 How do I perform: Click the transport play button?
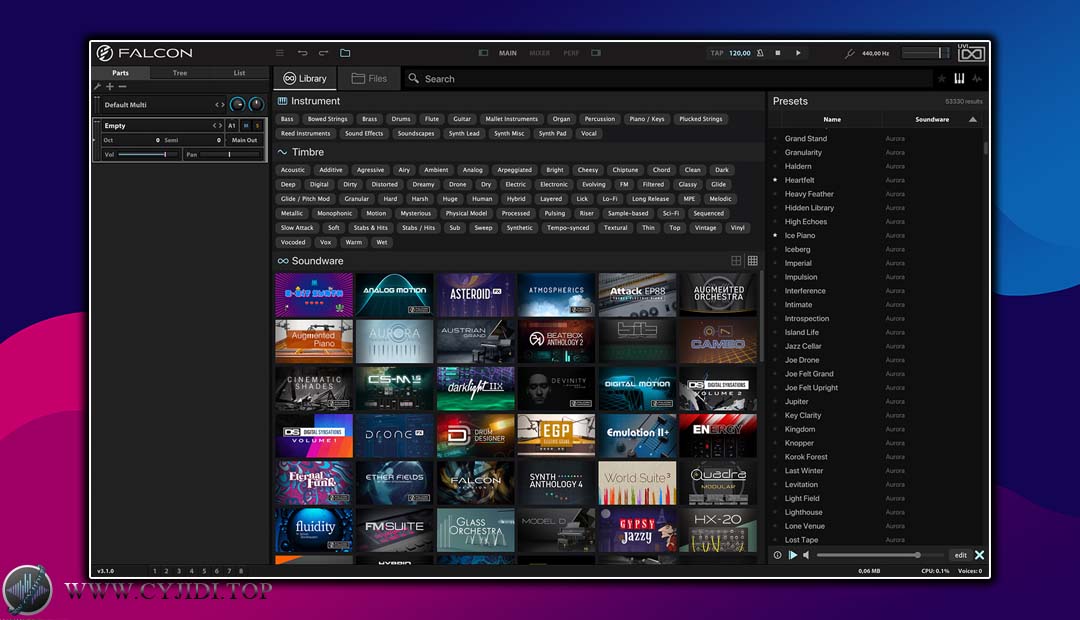point(798,53)
